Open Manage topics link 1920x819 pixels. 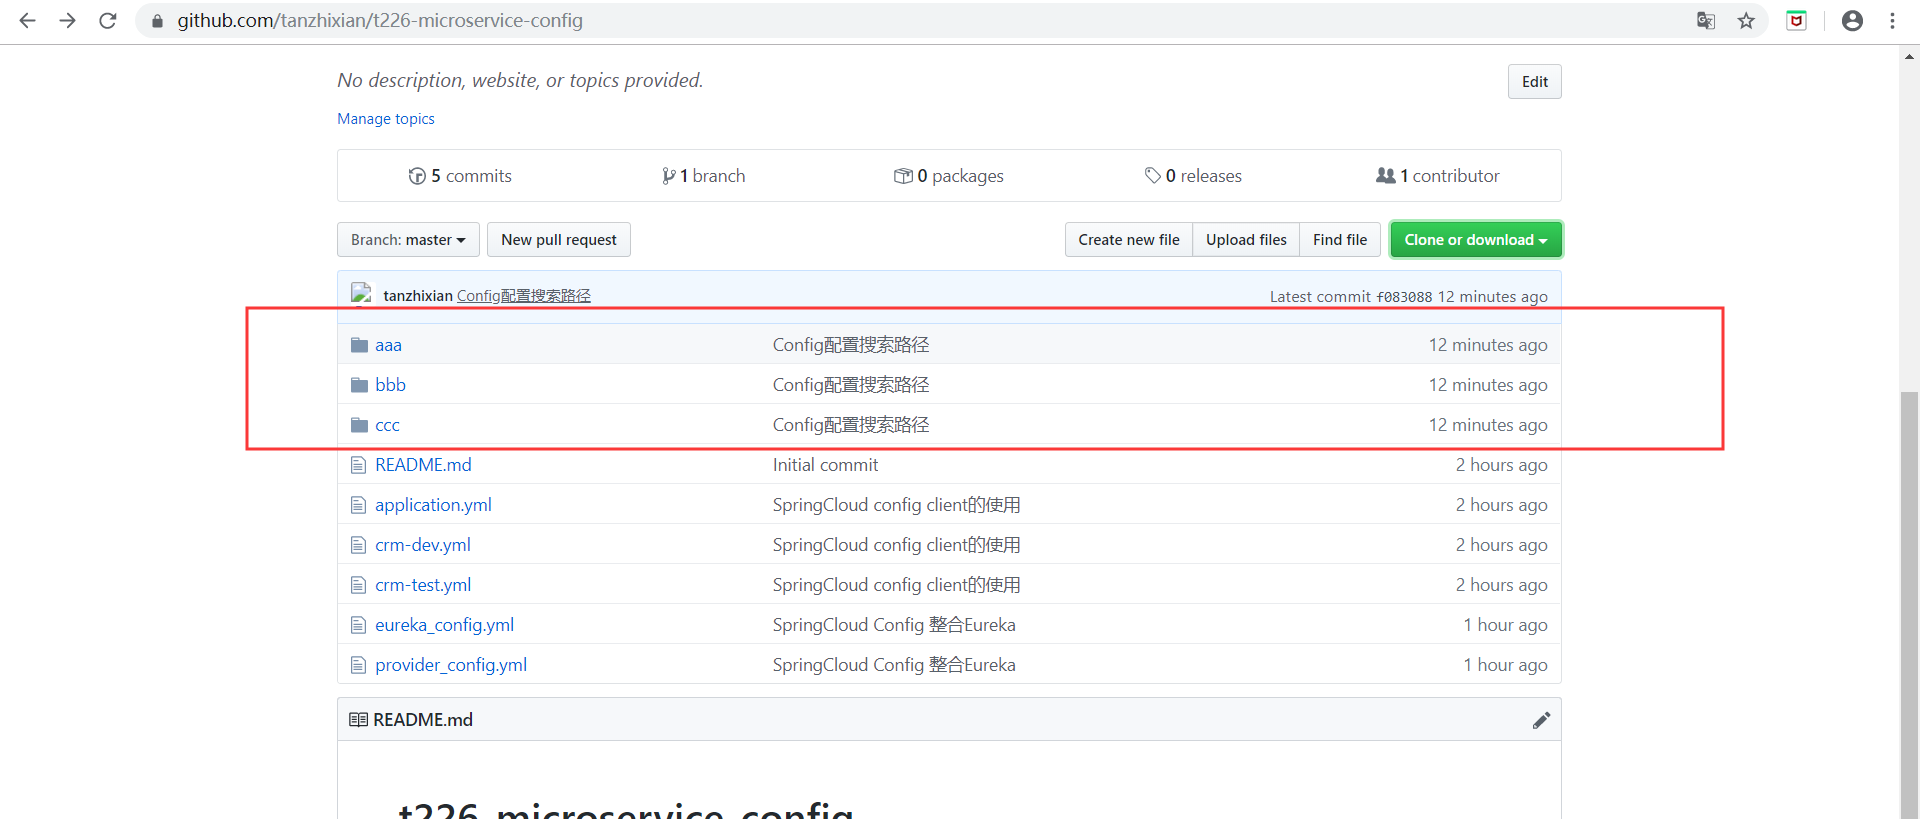tap(386, 118)
